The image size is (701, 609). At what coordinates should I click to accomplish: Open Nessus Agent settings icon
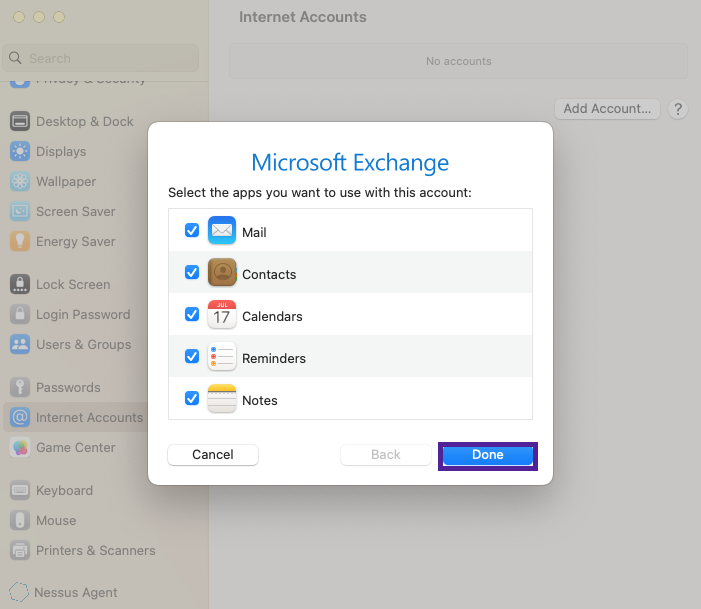(x=19, y=592)
